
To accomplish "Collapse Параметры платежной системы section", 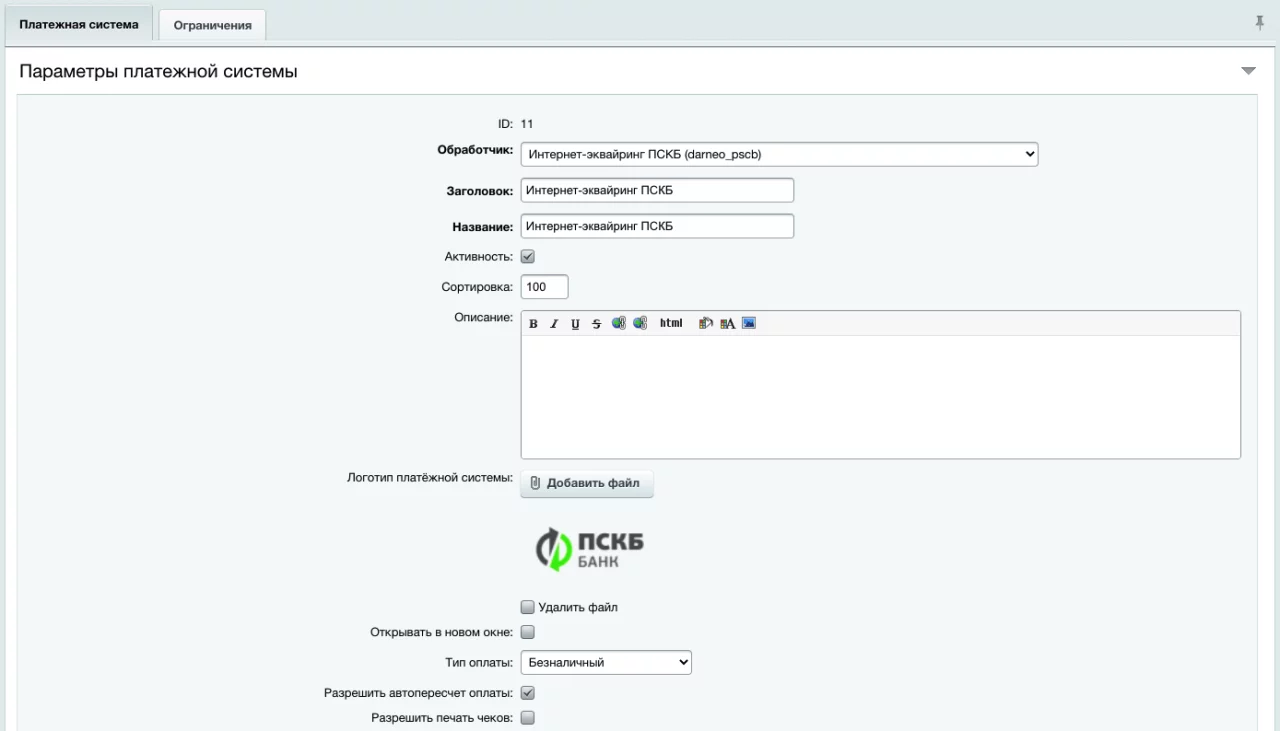I will tap(1248, 71).
